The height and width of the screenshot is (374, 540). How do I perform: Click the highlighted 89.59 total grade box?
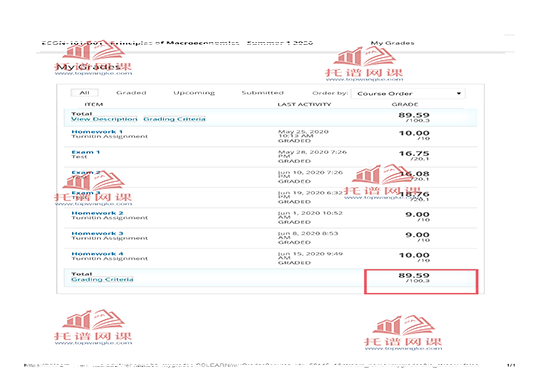point(421,281)
